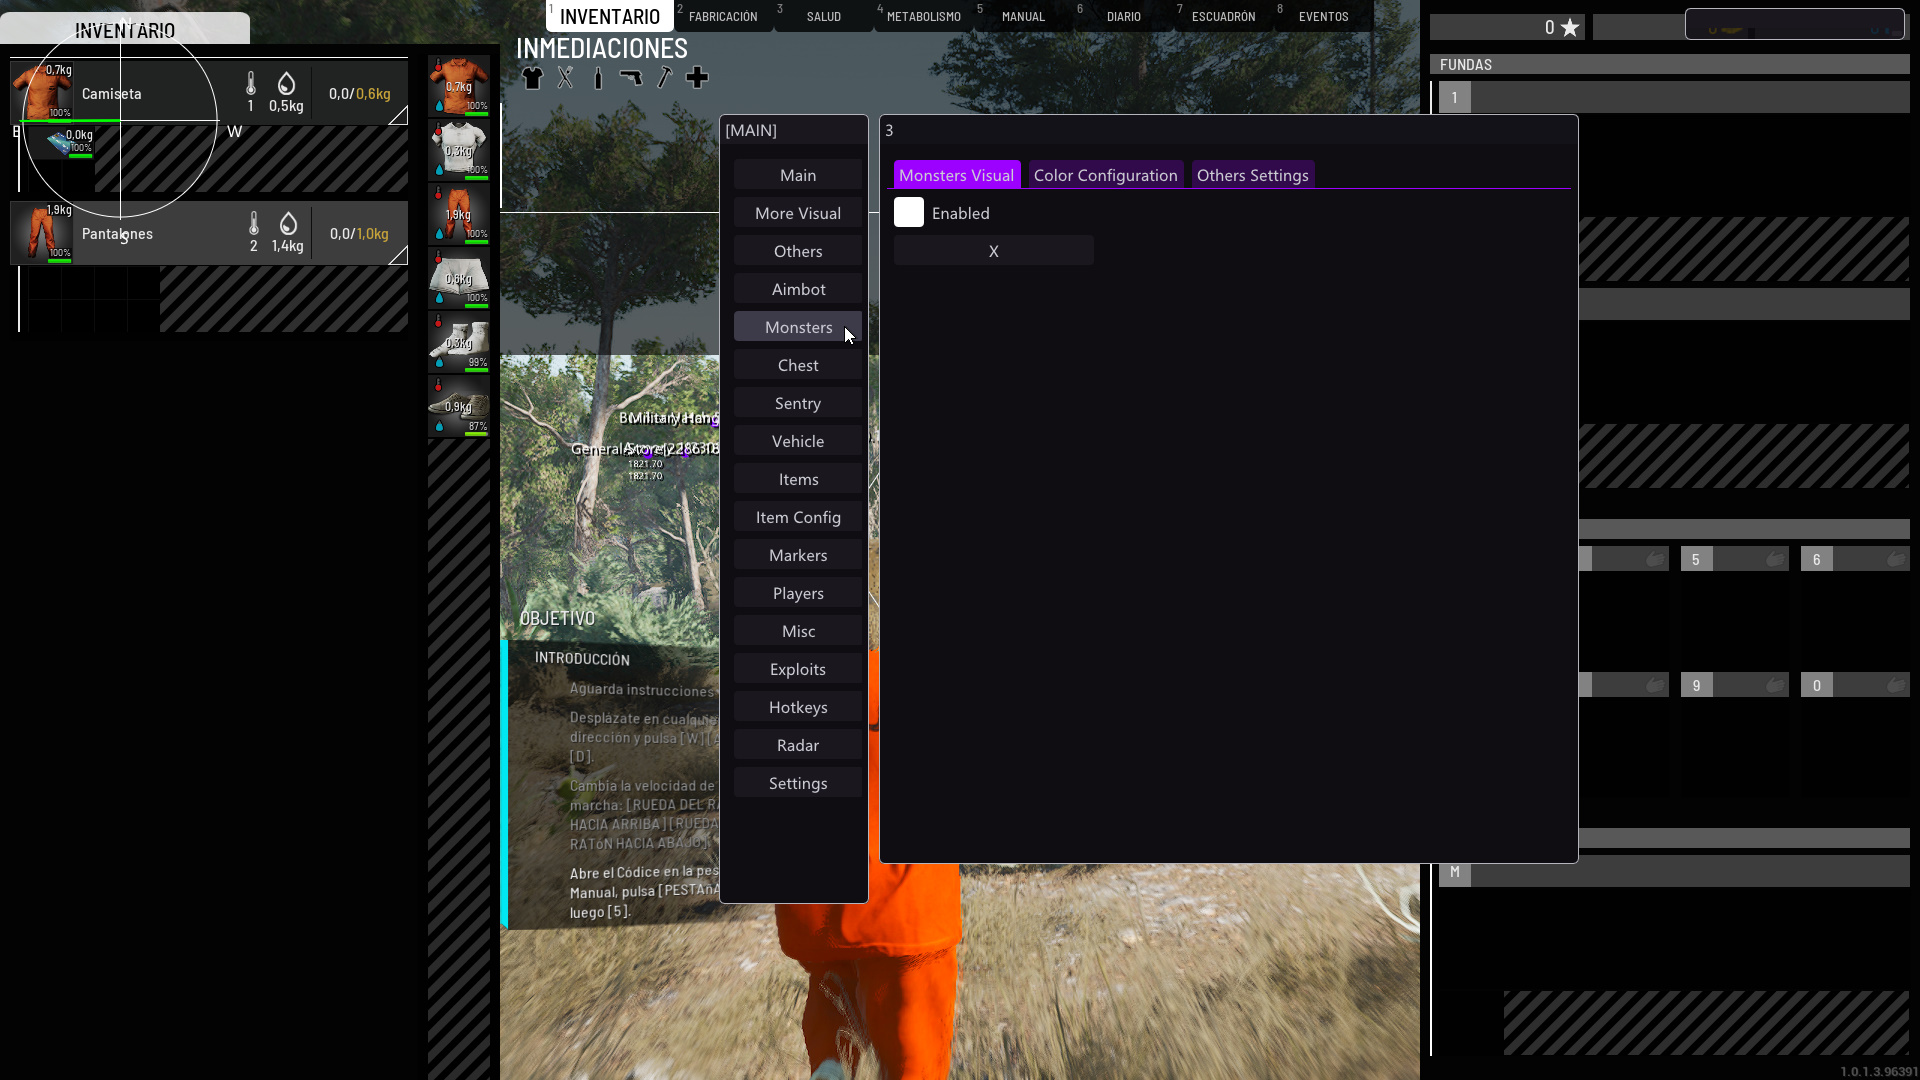The image size is (1920, 1080).
Task: Open the Aimbot menu section
Action: [x=798, y=289]
